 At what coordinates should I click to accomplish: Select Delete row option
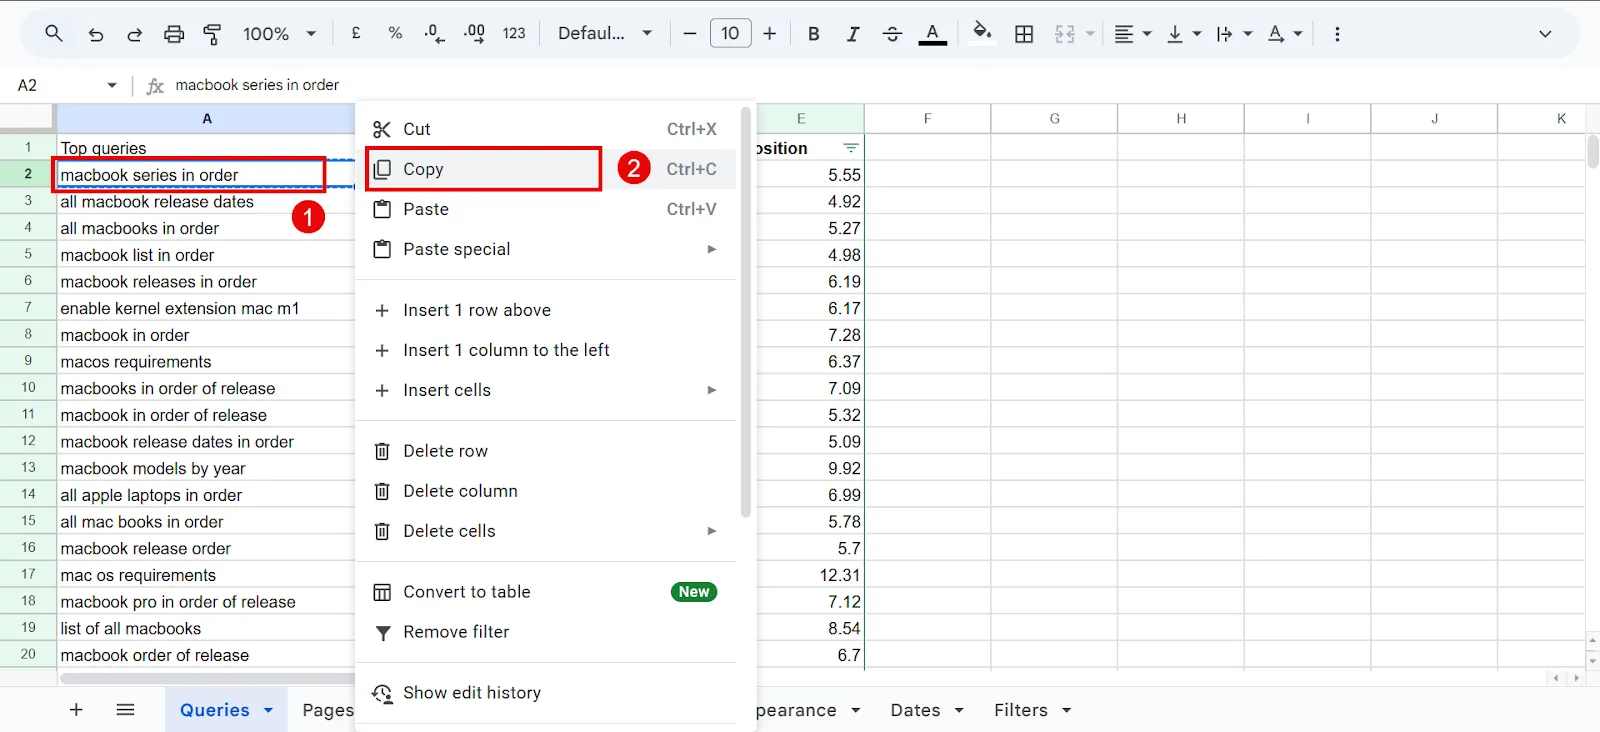point(545,451)
